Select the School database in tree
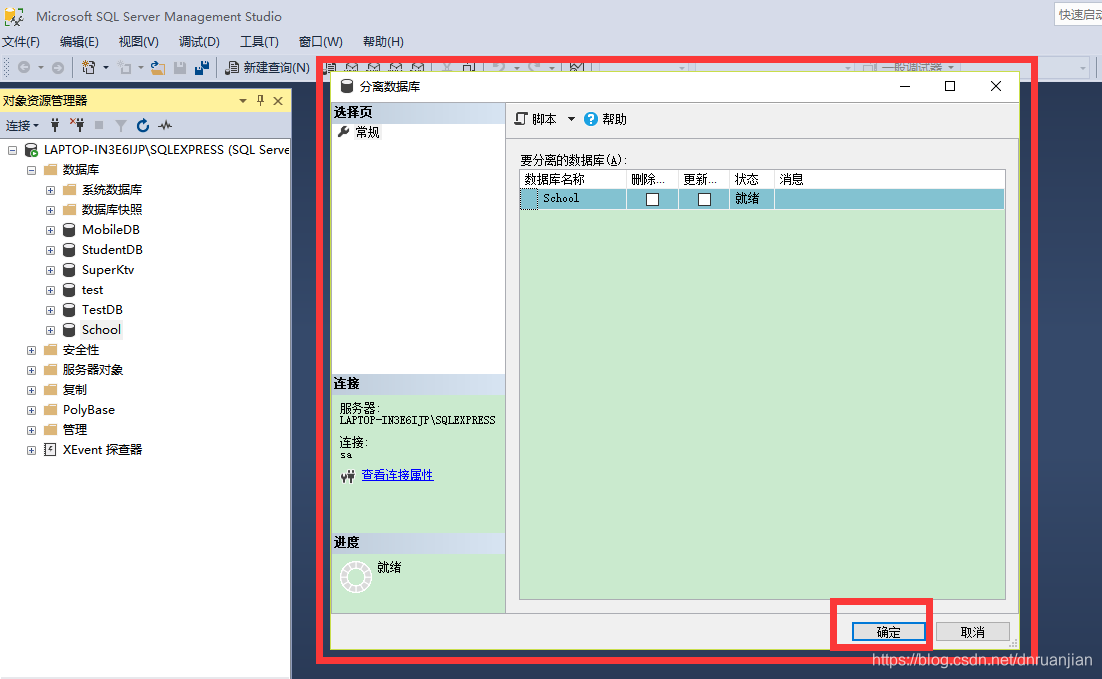Image resolution: width=1102 pixels, height=679 pixels. click(101, 330)
